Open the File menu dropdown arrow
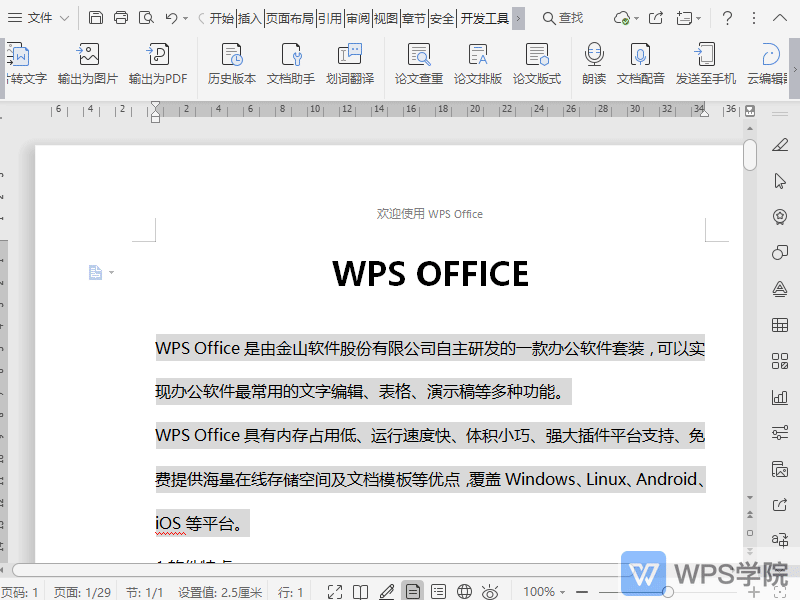The image size is (800, 600). click(65, 18)
